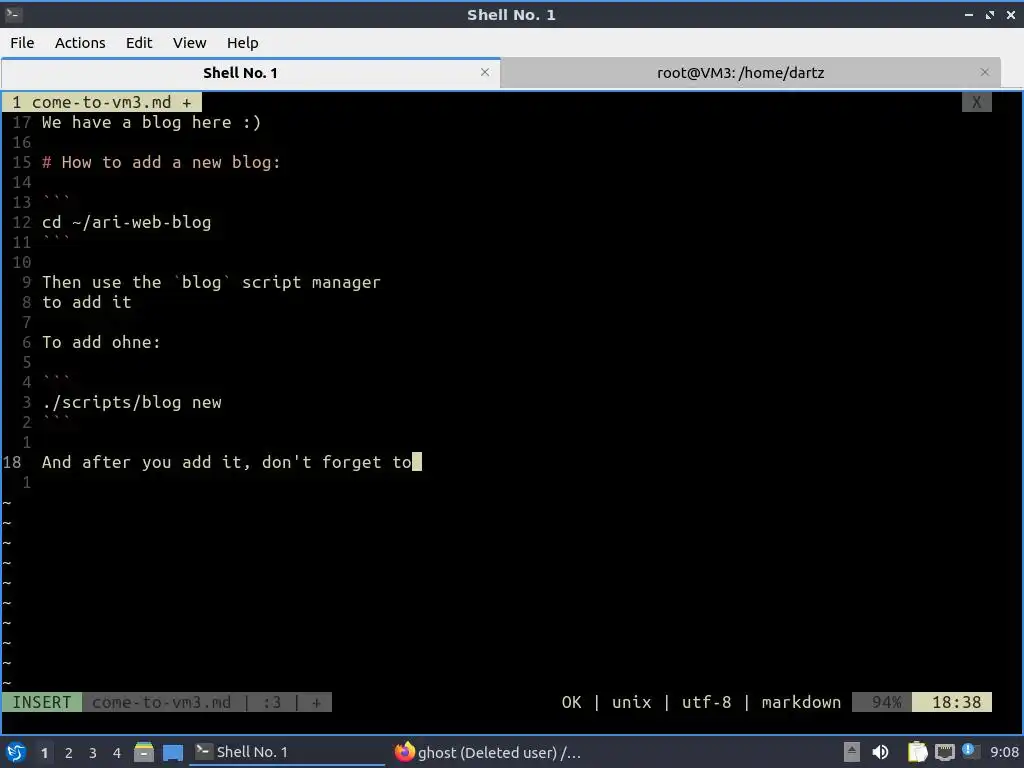Viewport: 1024px width, 768px height.
Task: Click the line 'And after you add it, don't forget to'
Action: click(227, 462)
